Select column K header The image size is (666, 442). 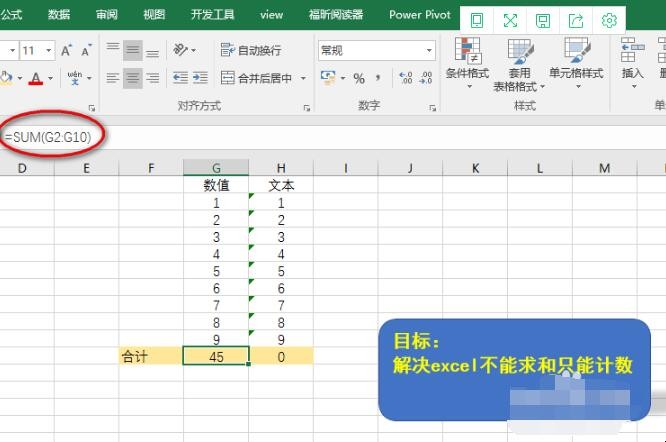click(x=475, y=168)
